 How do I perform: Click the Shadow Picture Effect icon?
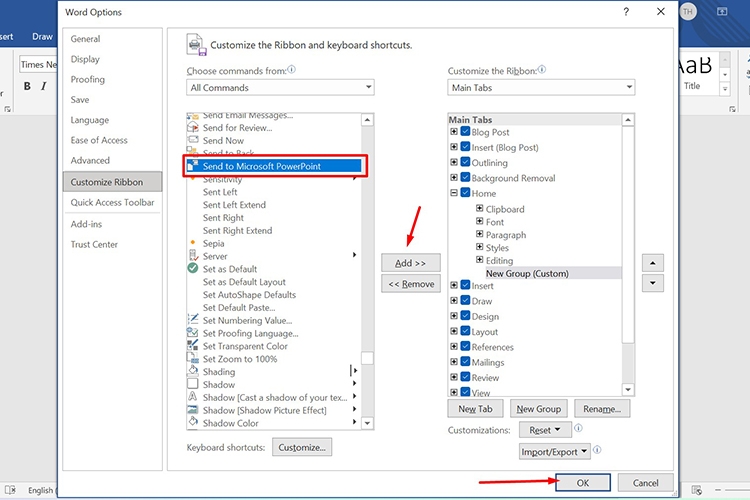click(x=193, y=410)
